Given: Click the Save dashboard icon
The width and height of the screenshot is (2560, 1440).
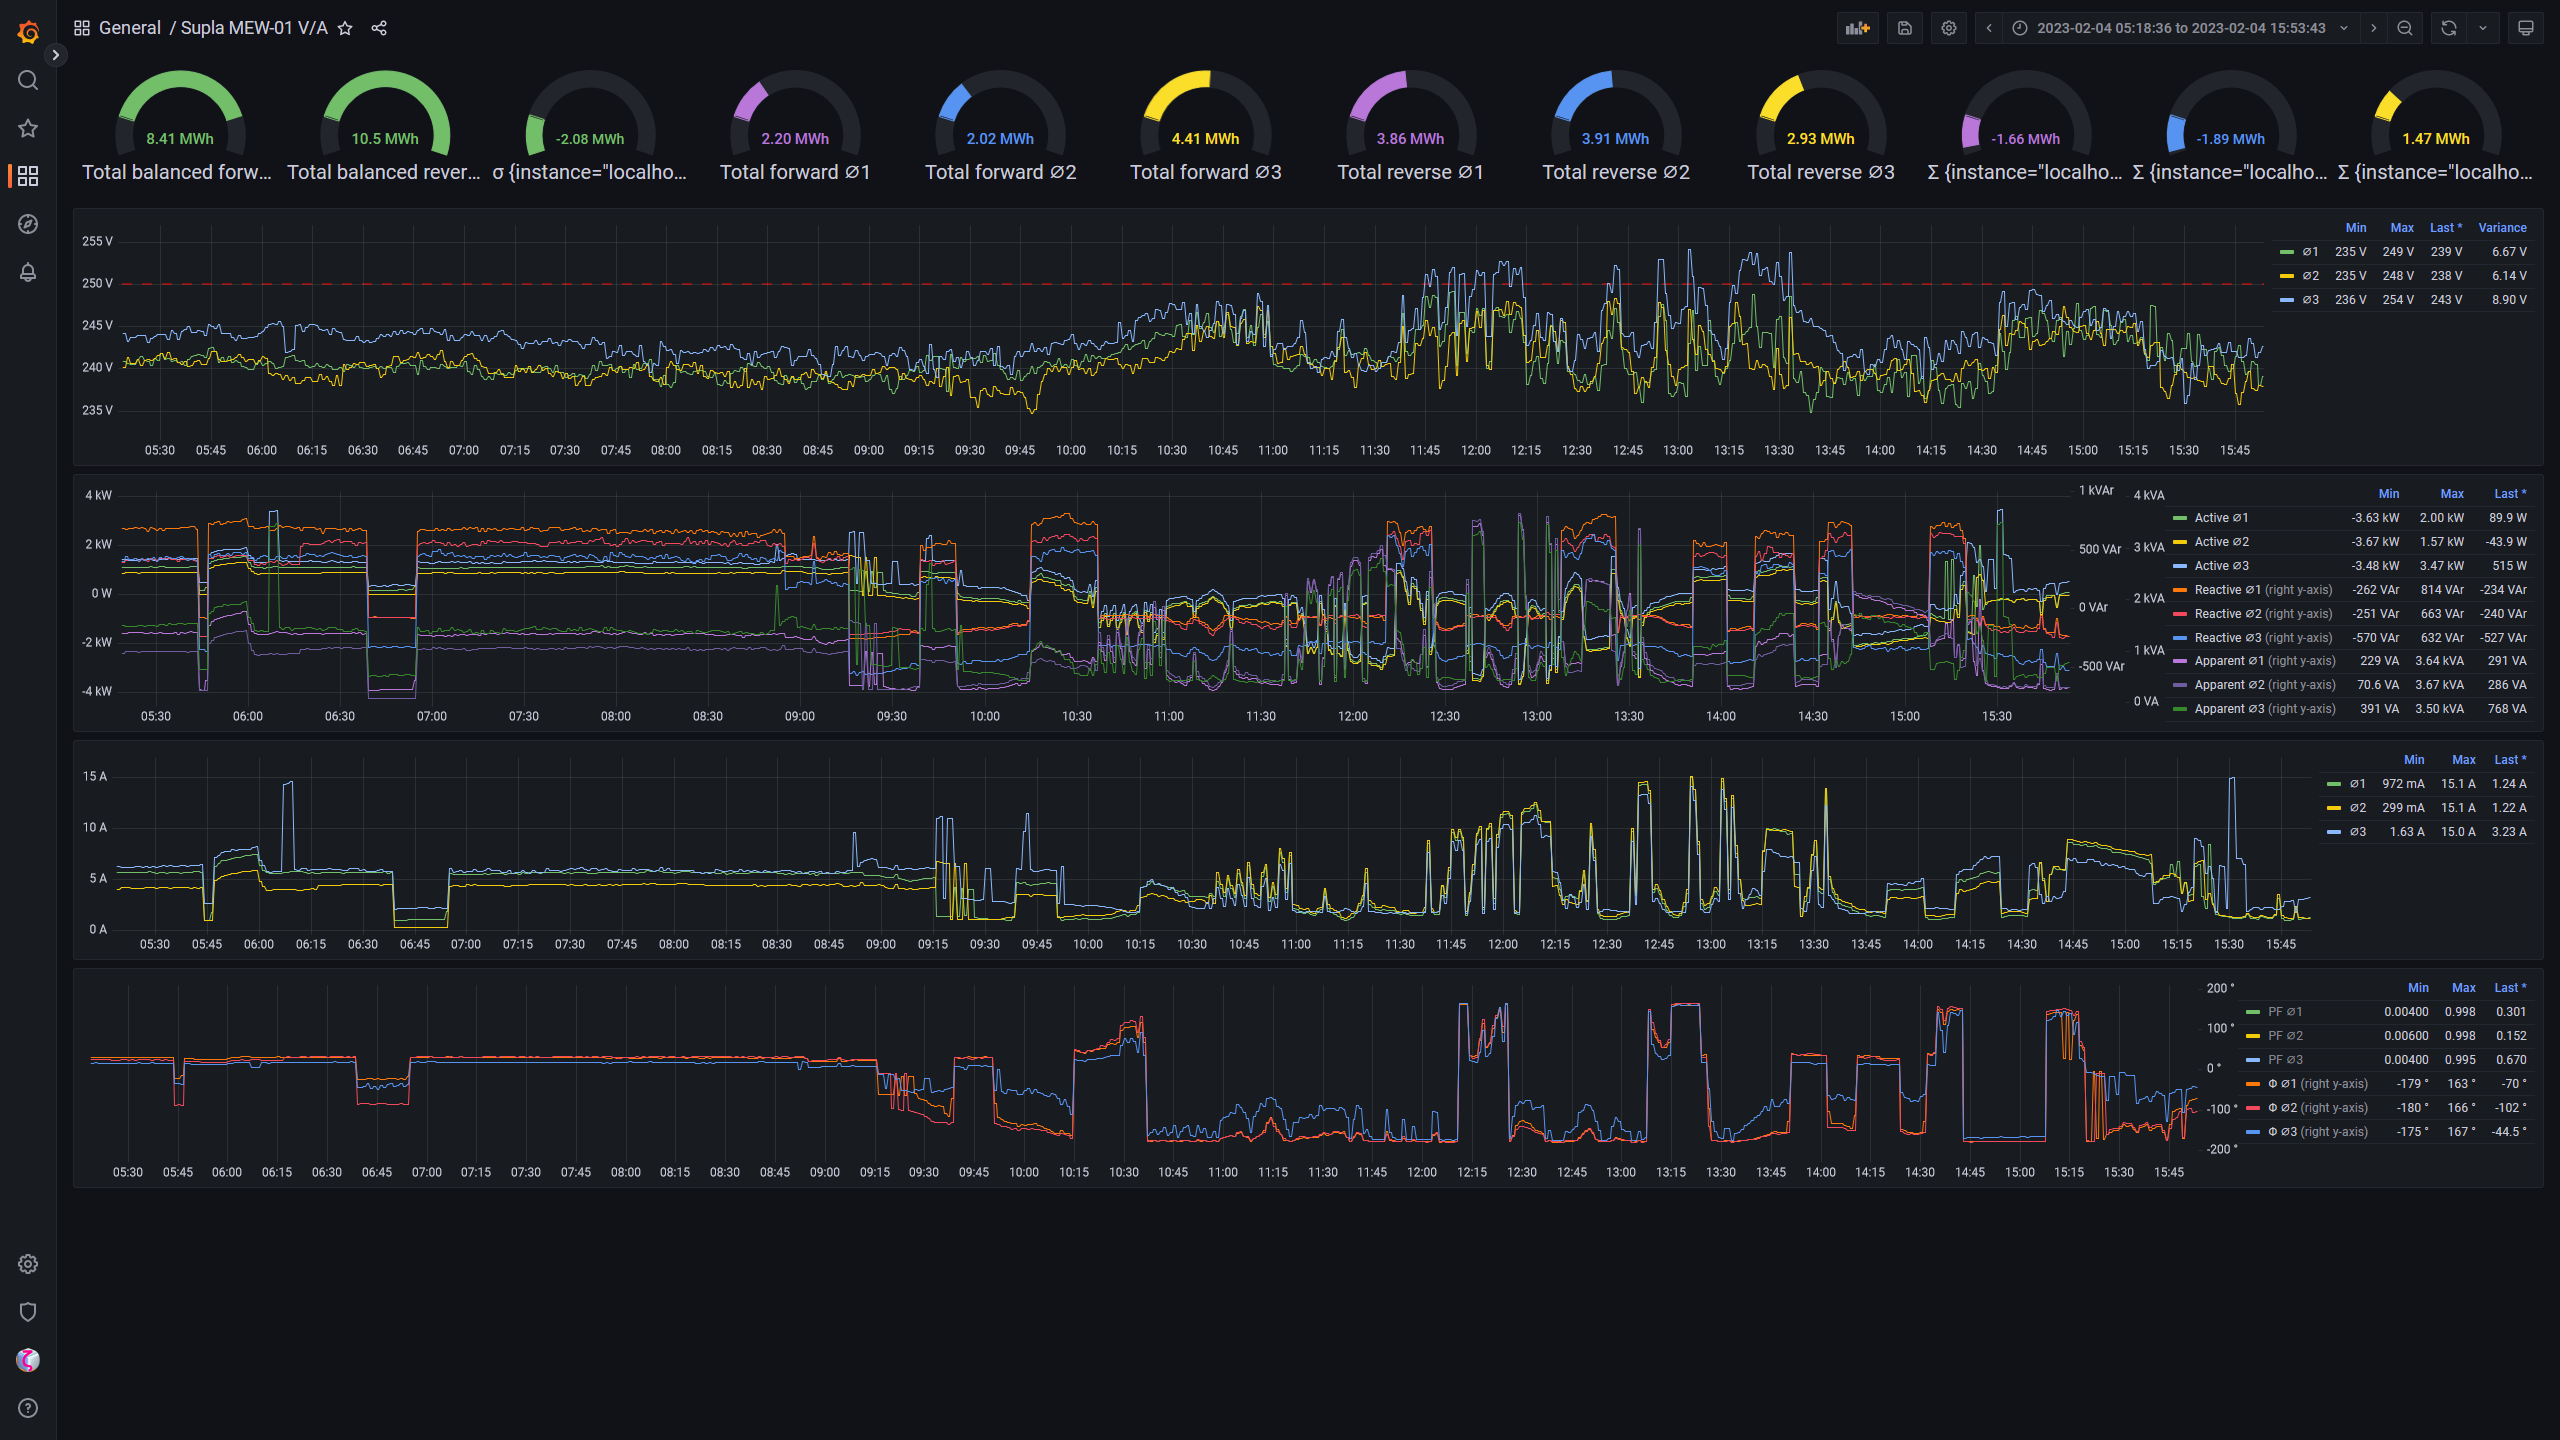Looking at the screenshot, I should 1905,28.
